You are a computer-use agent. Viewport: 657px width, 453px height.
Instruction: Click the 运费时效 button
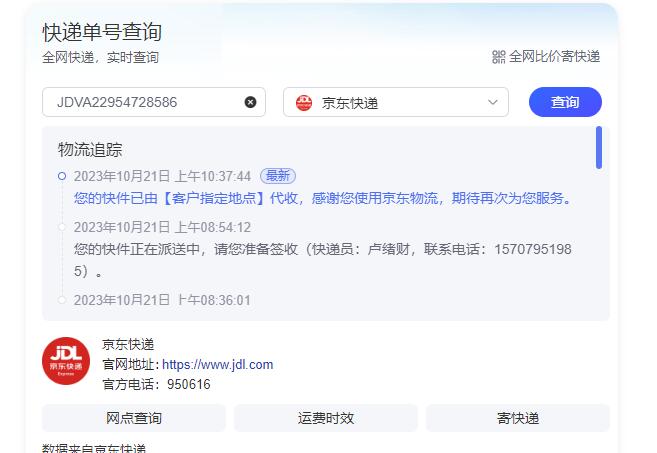click(x=326, y=418)
